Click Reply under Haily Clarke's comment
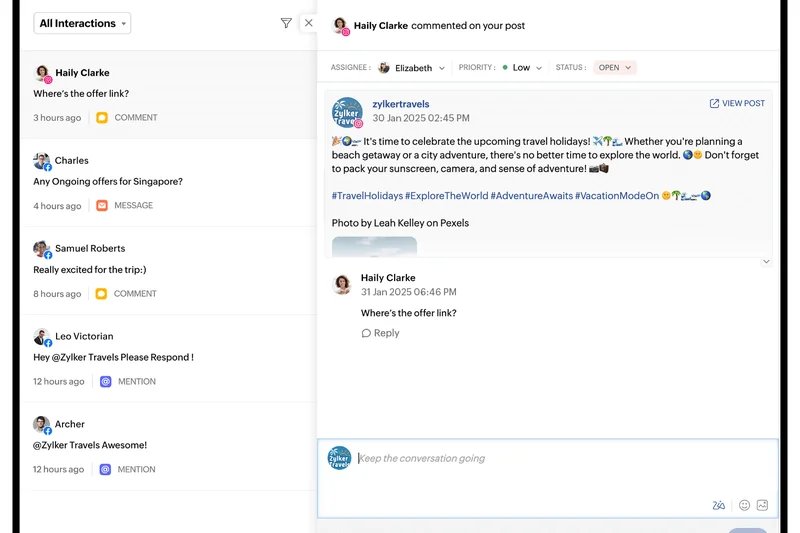The width and height of the screenshot is (800, 533). click(x=381, y=333)
